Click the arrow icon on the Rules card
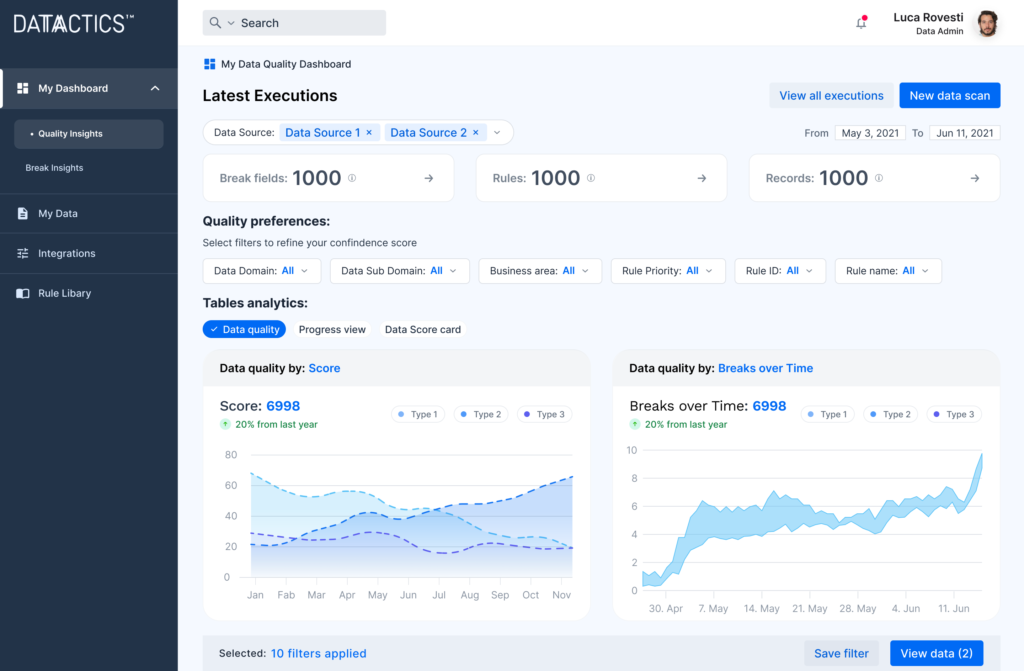 pos(701,177)
